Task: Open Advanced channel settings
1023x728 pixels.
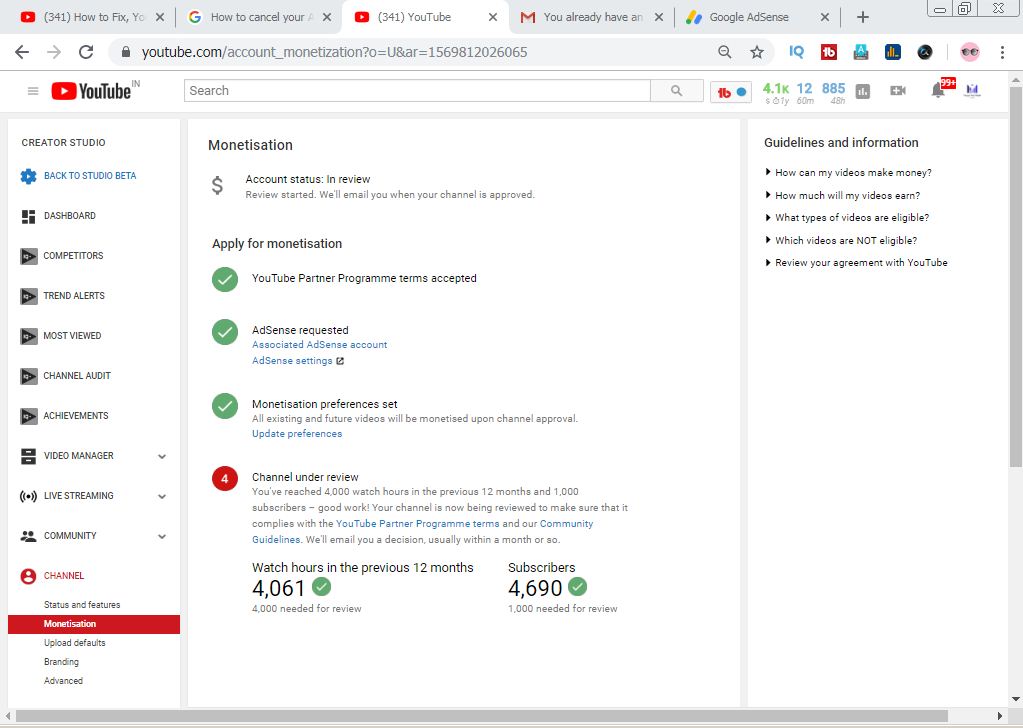Action: pyautogui.click(x=63, y=680)
